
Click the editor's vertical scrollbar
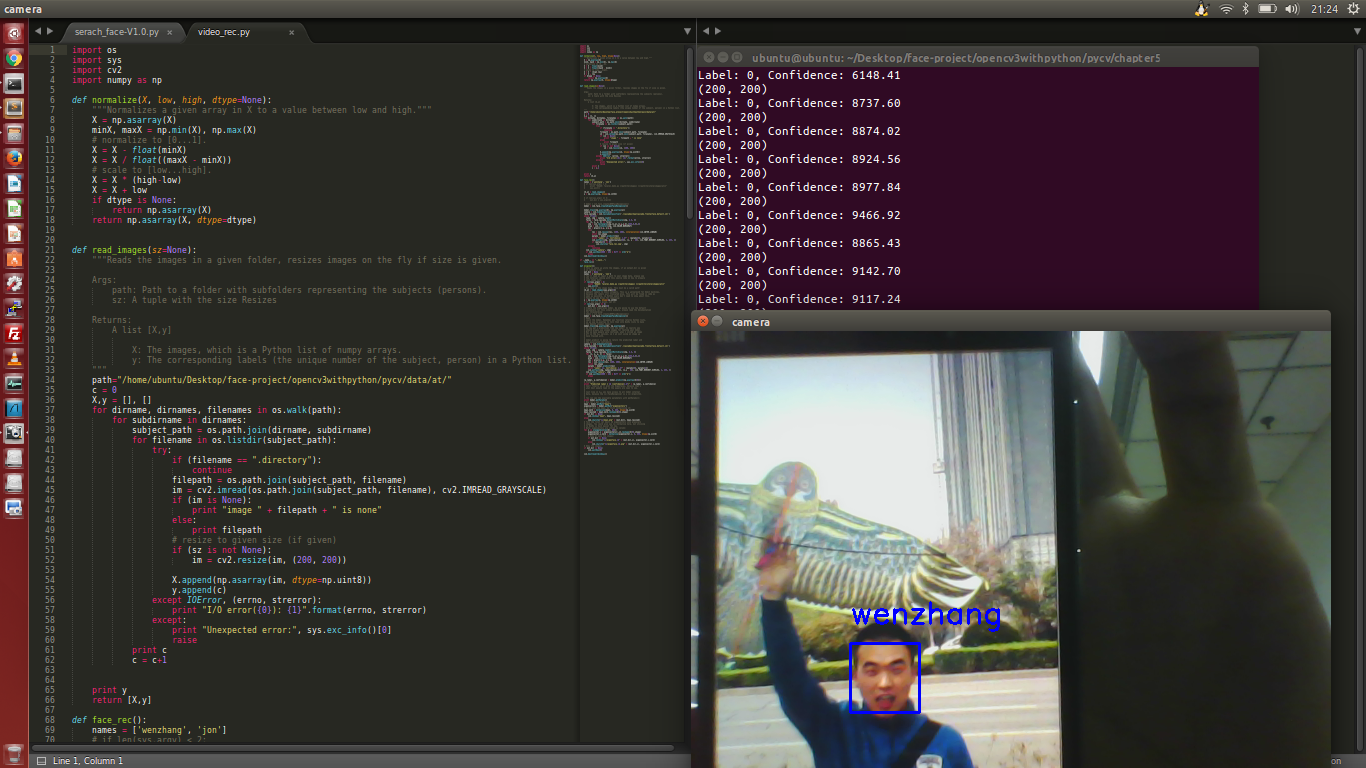coord(689,131)
